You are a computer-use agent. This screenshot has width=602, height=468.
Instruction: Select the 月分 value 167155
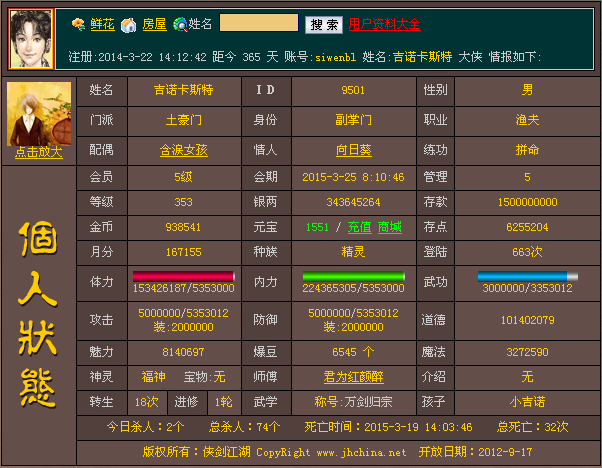click(184, 252)
